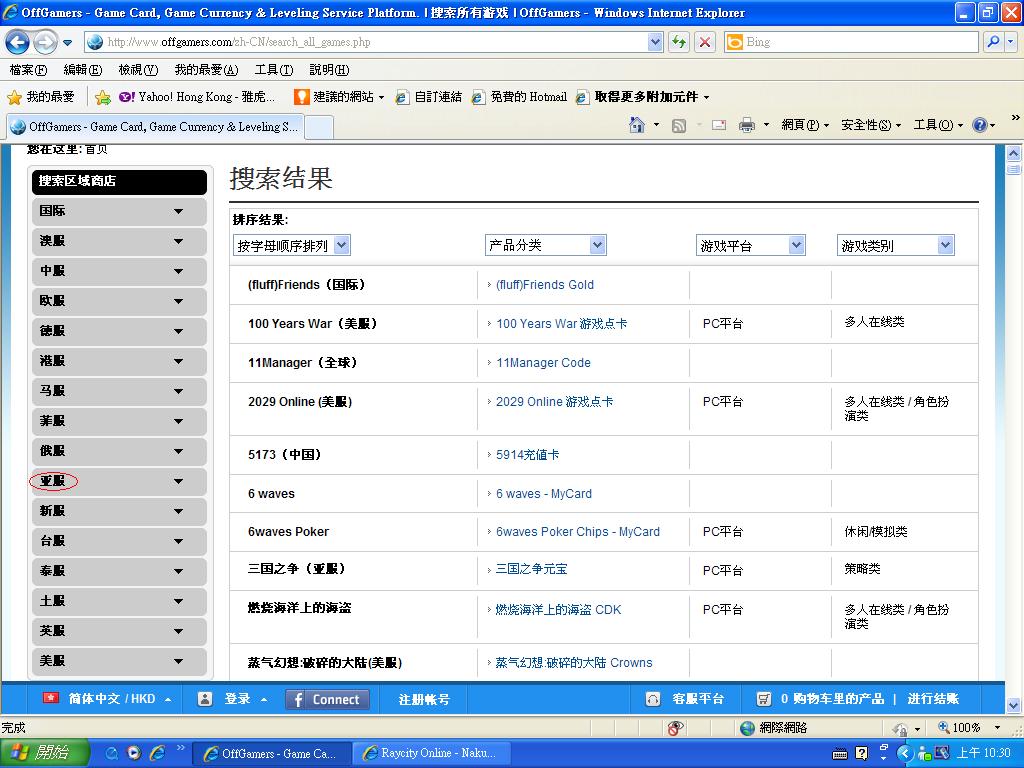This screenshot has height=768, width=1024.
Task: Click the Bing search magnifier button
Action: (992, 42)
